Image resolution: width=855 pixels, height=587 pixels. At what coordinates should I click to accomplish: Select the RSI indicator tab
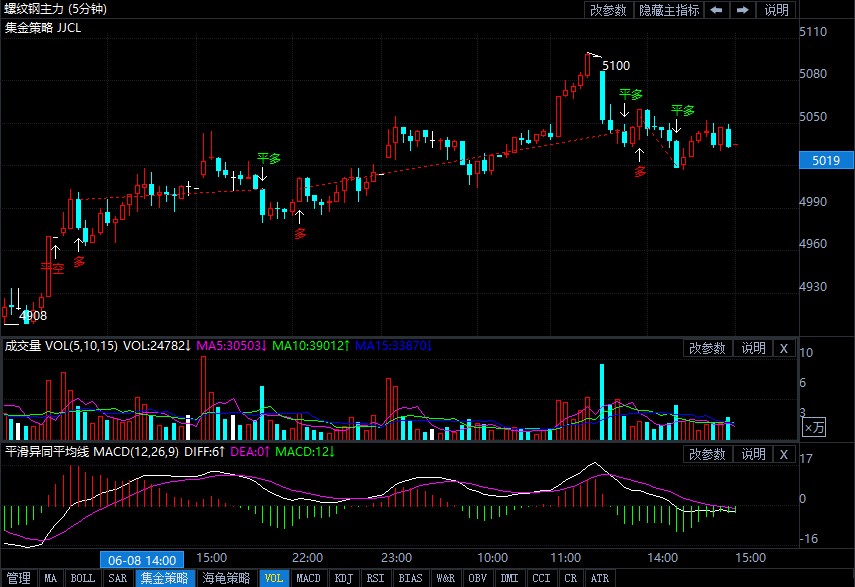pos(375,578)
